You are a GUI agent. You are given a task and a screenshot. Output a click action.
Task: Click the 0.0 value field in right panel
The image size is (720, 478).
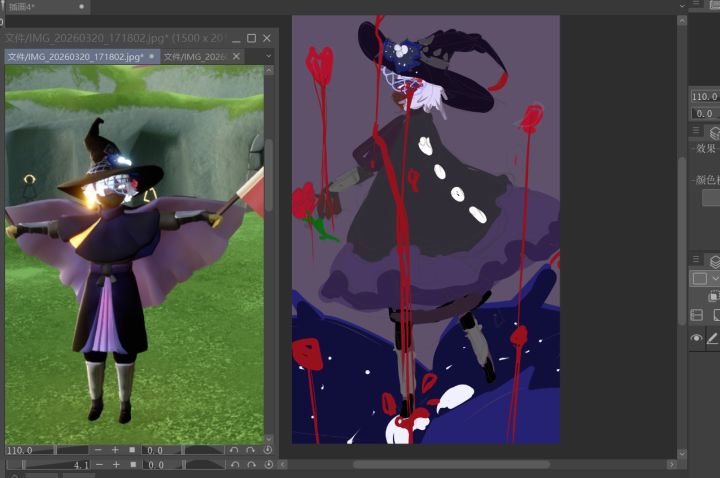pos(705,113)
